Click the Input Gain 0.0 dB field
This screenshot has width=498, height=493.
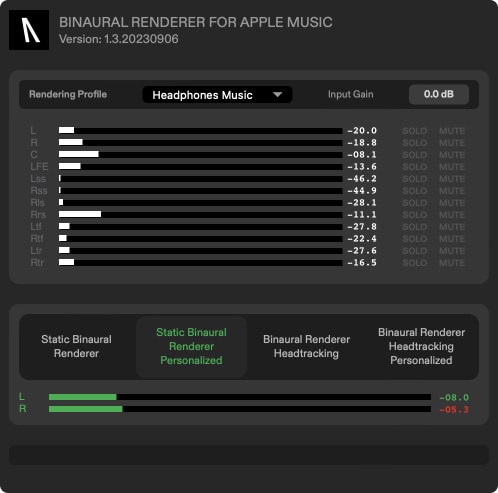tap(439, 94)
